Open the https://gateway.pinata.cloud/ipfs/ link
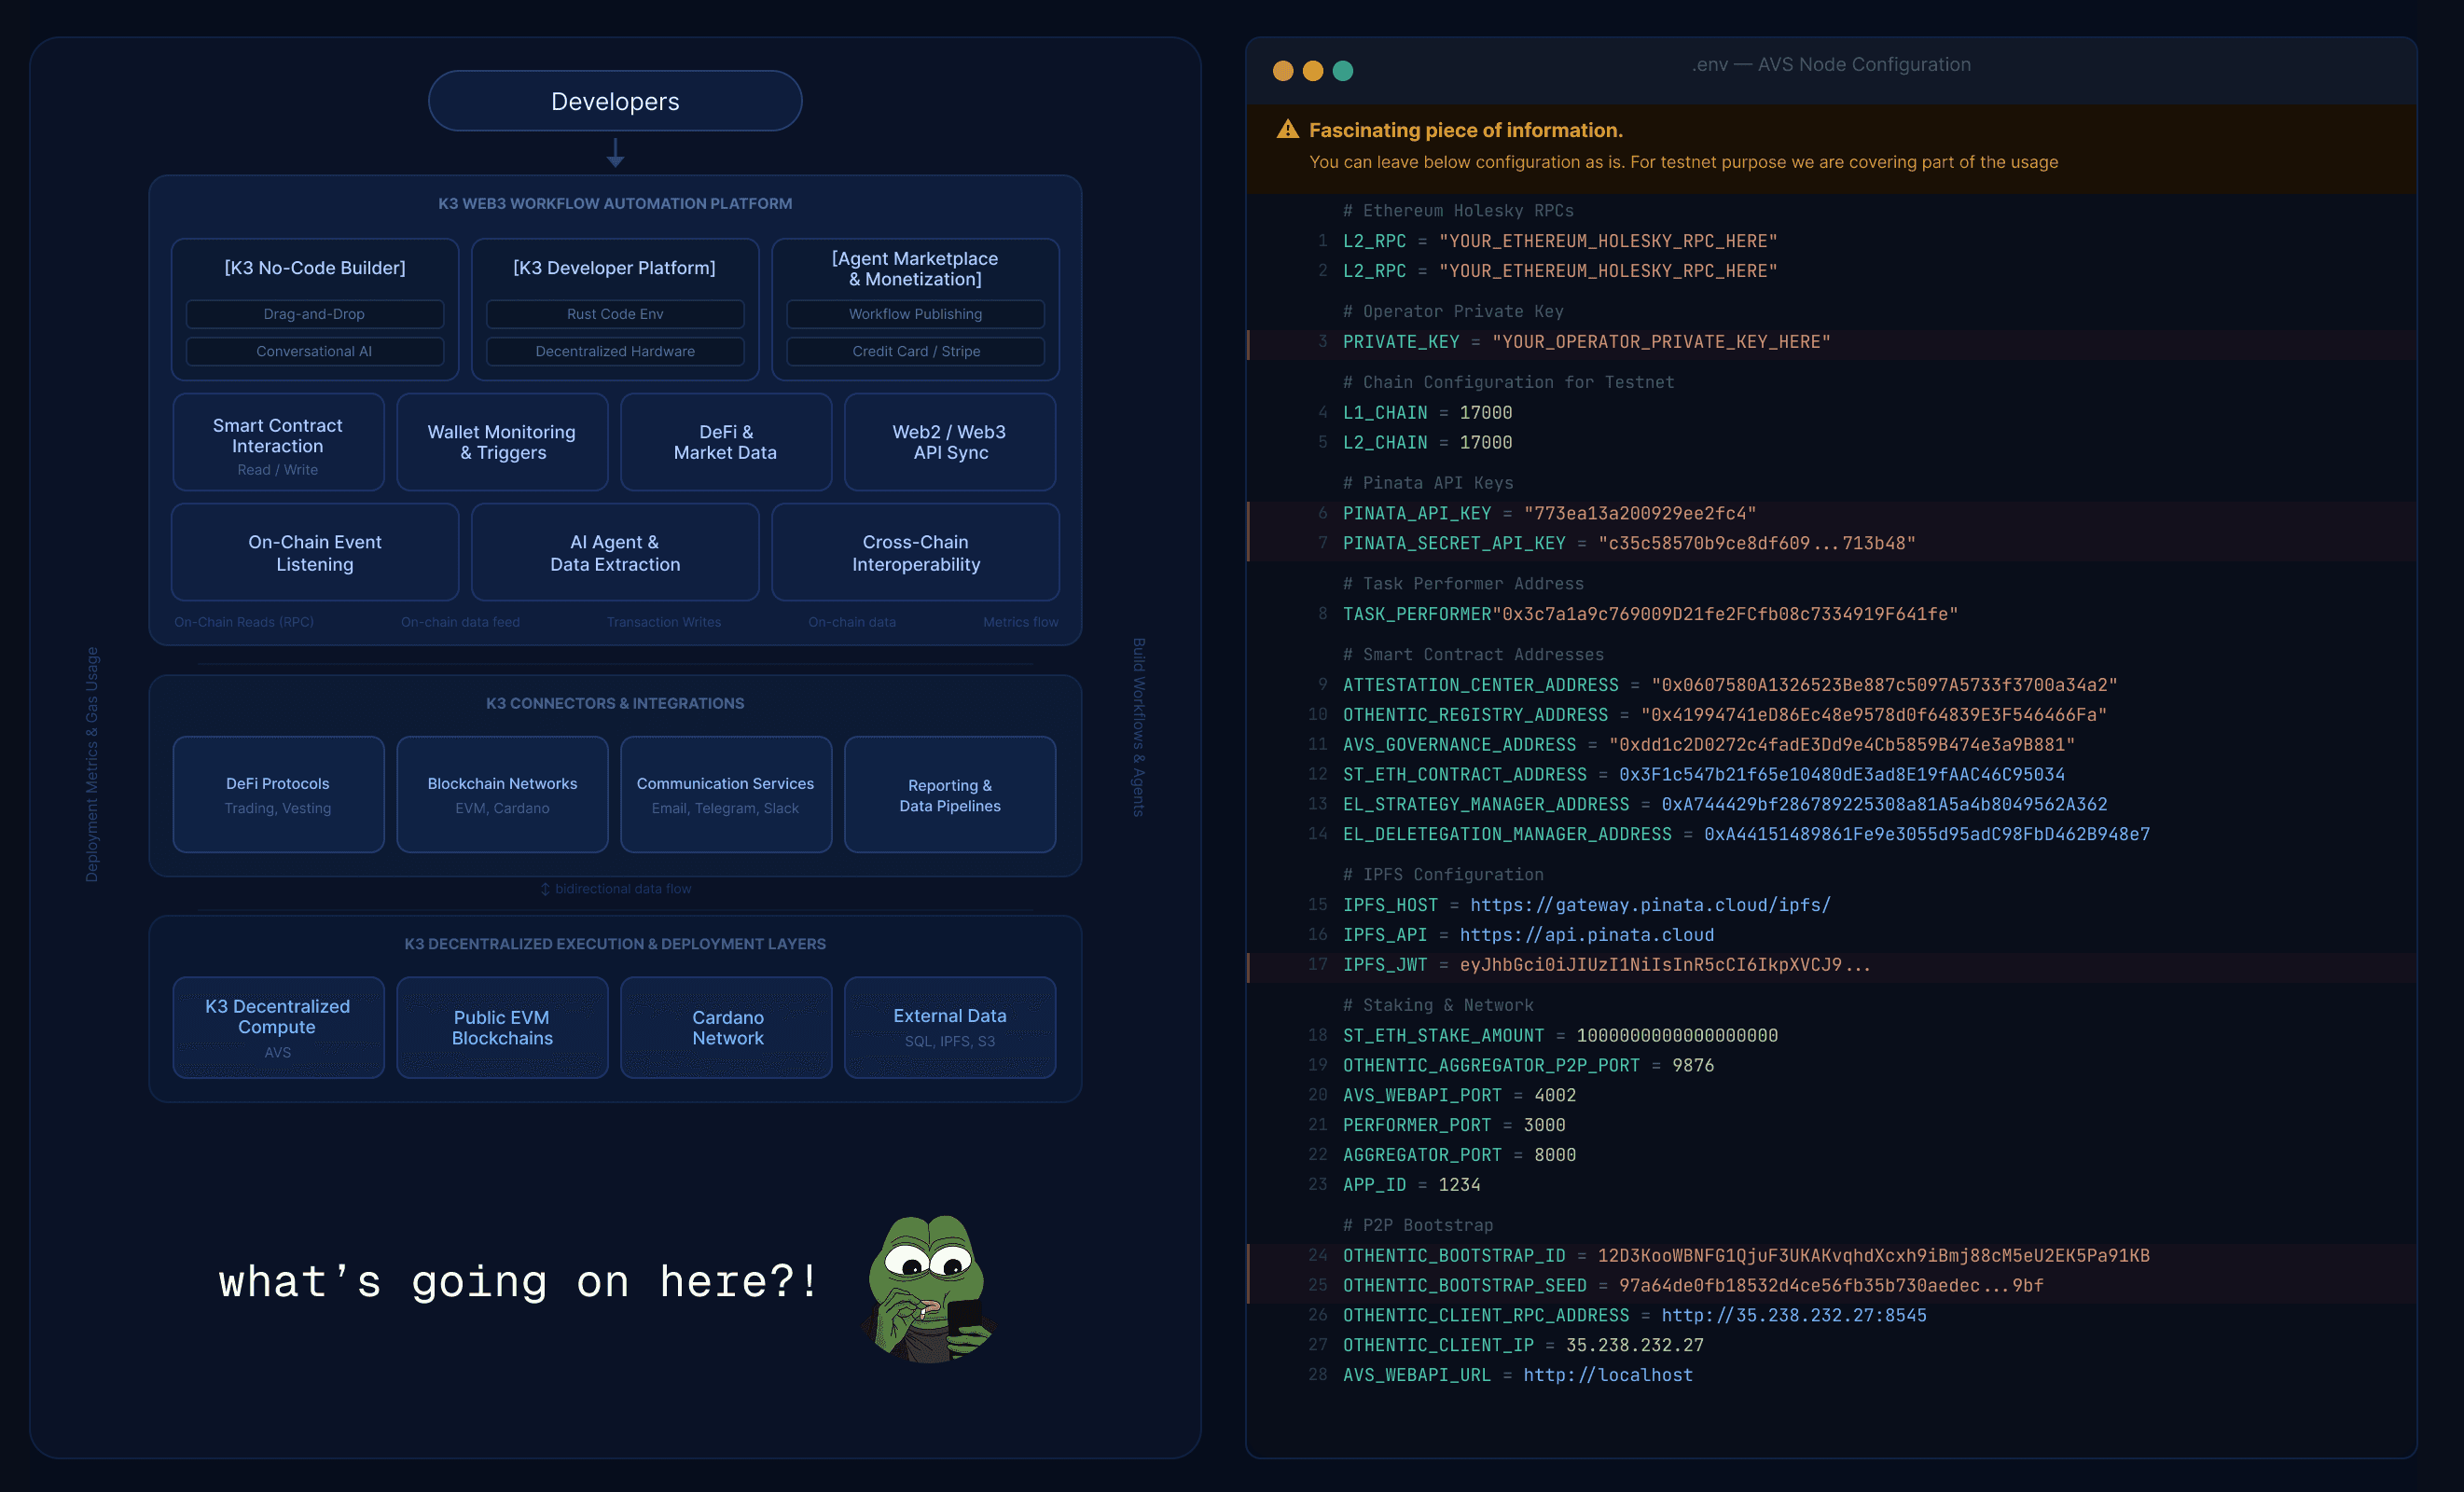Screen dimensions: 2464x1492 click(1650, 905)
